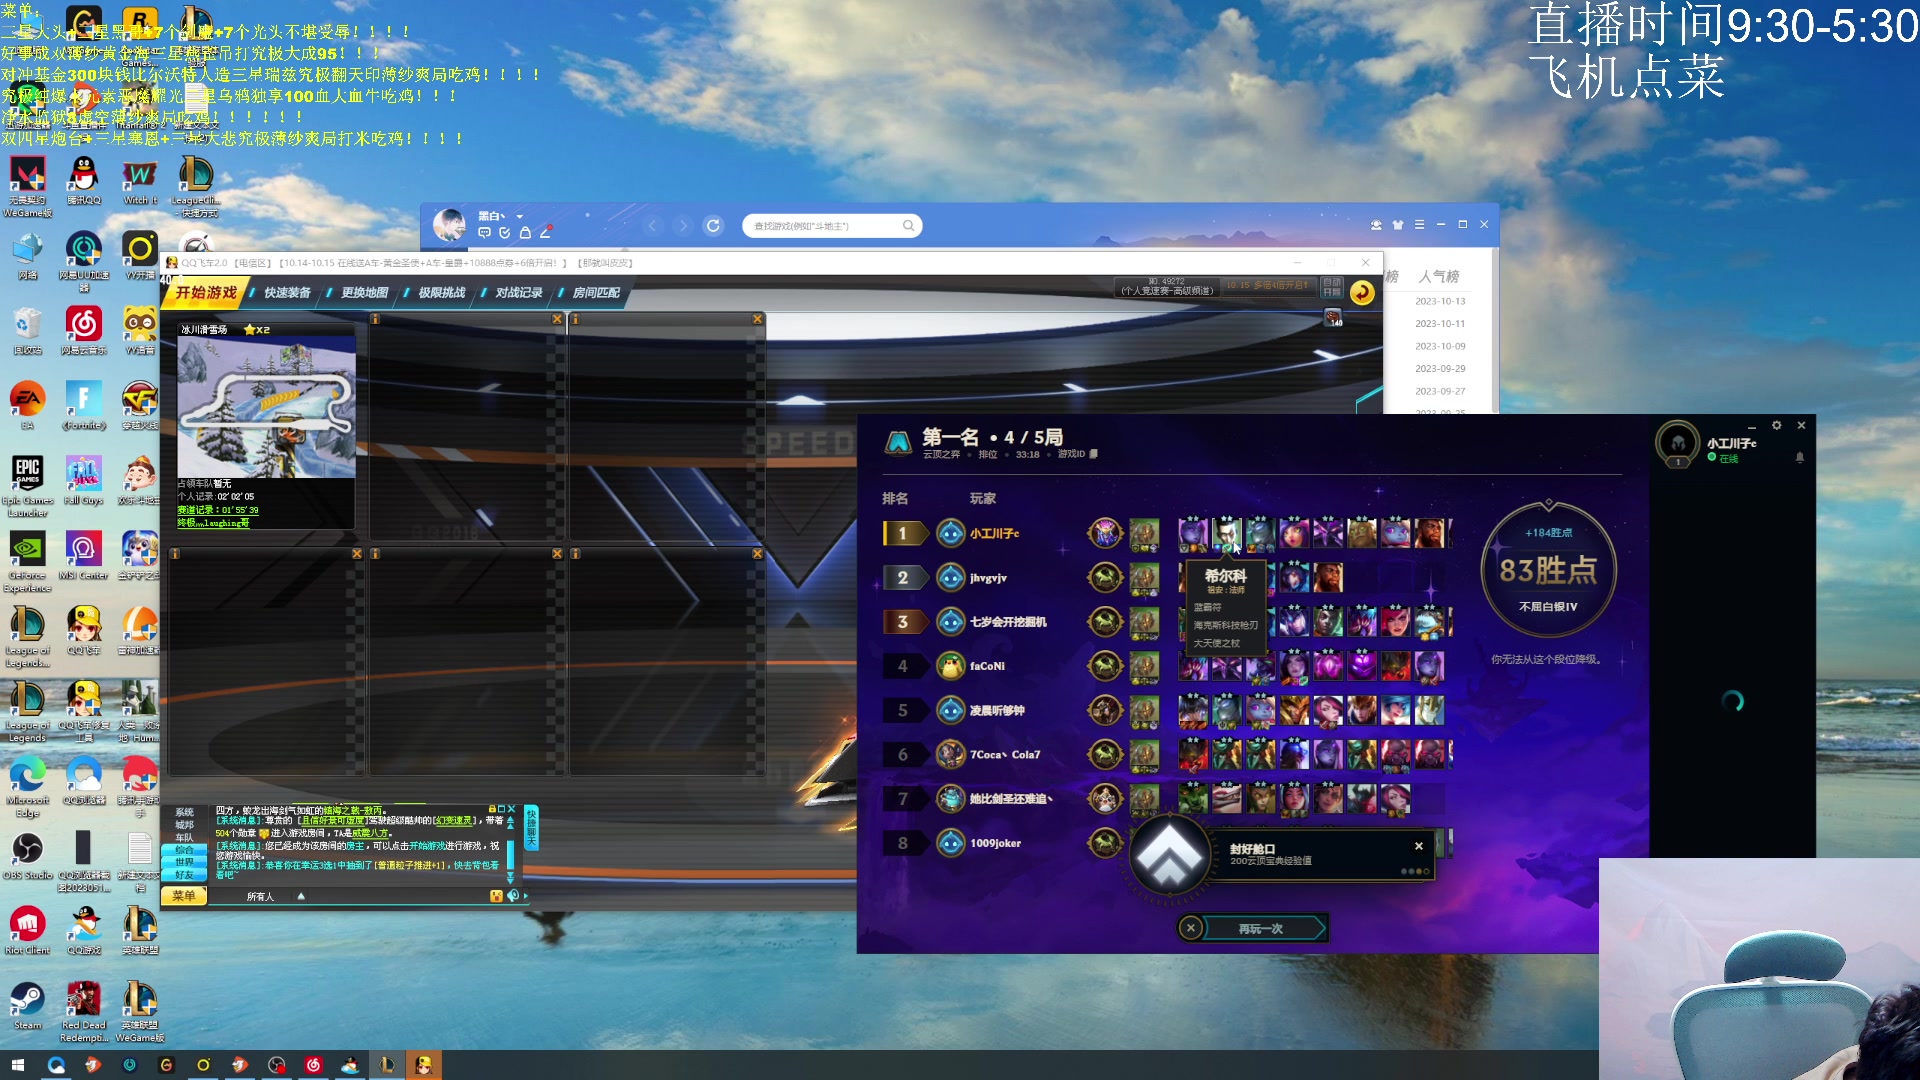Open the 房间匹配 tab
This screenshot has height=1080, width=1920.
point(596,293)
